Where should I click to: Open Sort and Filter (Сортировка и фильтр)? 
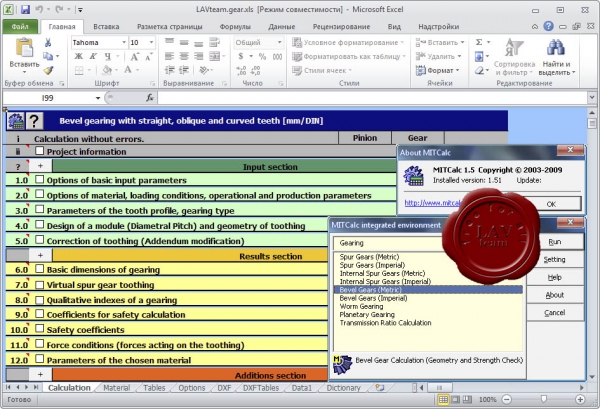tap(514, 56)
